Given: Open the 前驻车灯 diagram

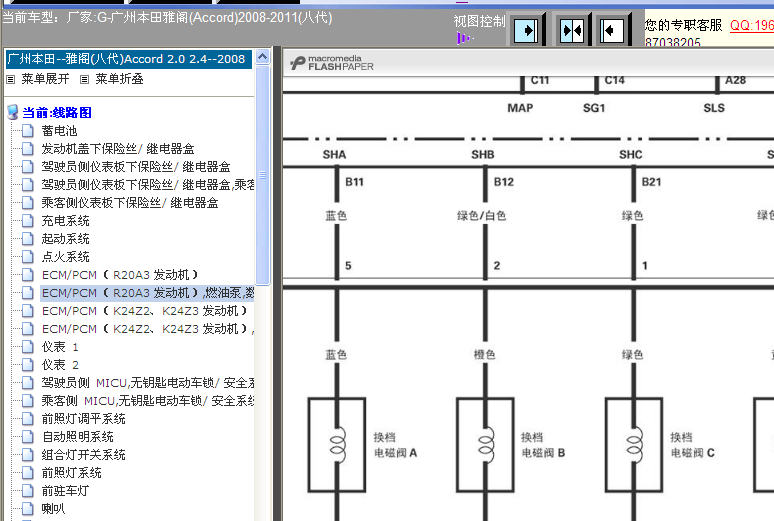Looking at the screenshot, I should pos(65,491).
